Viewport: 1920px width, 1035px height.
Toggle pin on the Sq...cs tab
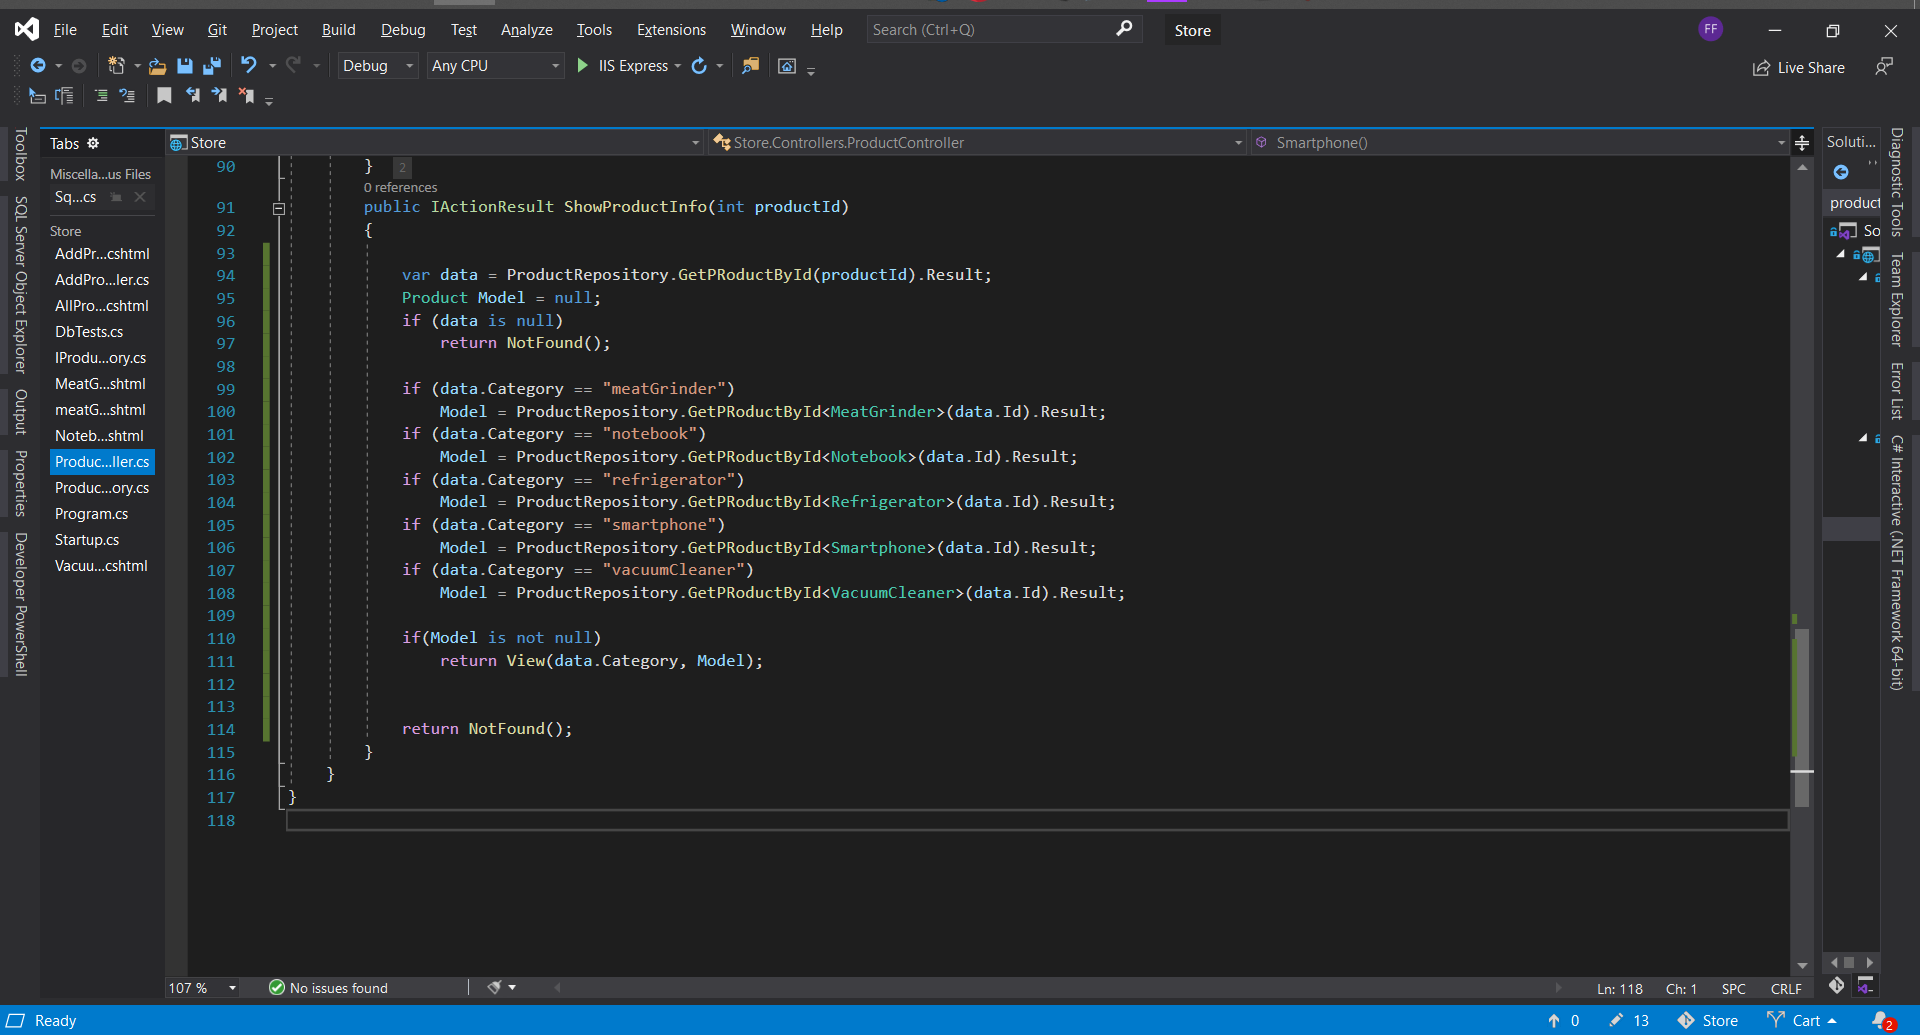tap(116, 197)
